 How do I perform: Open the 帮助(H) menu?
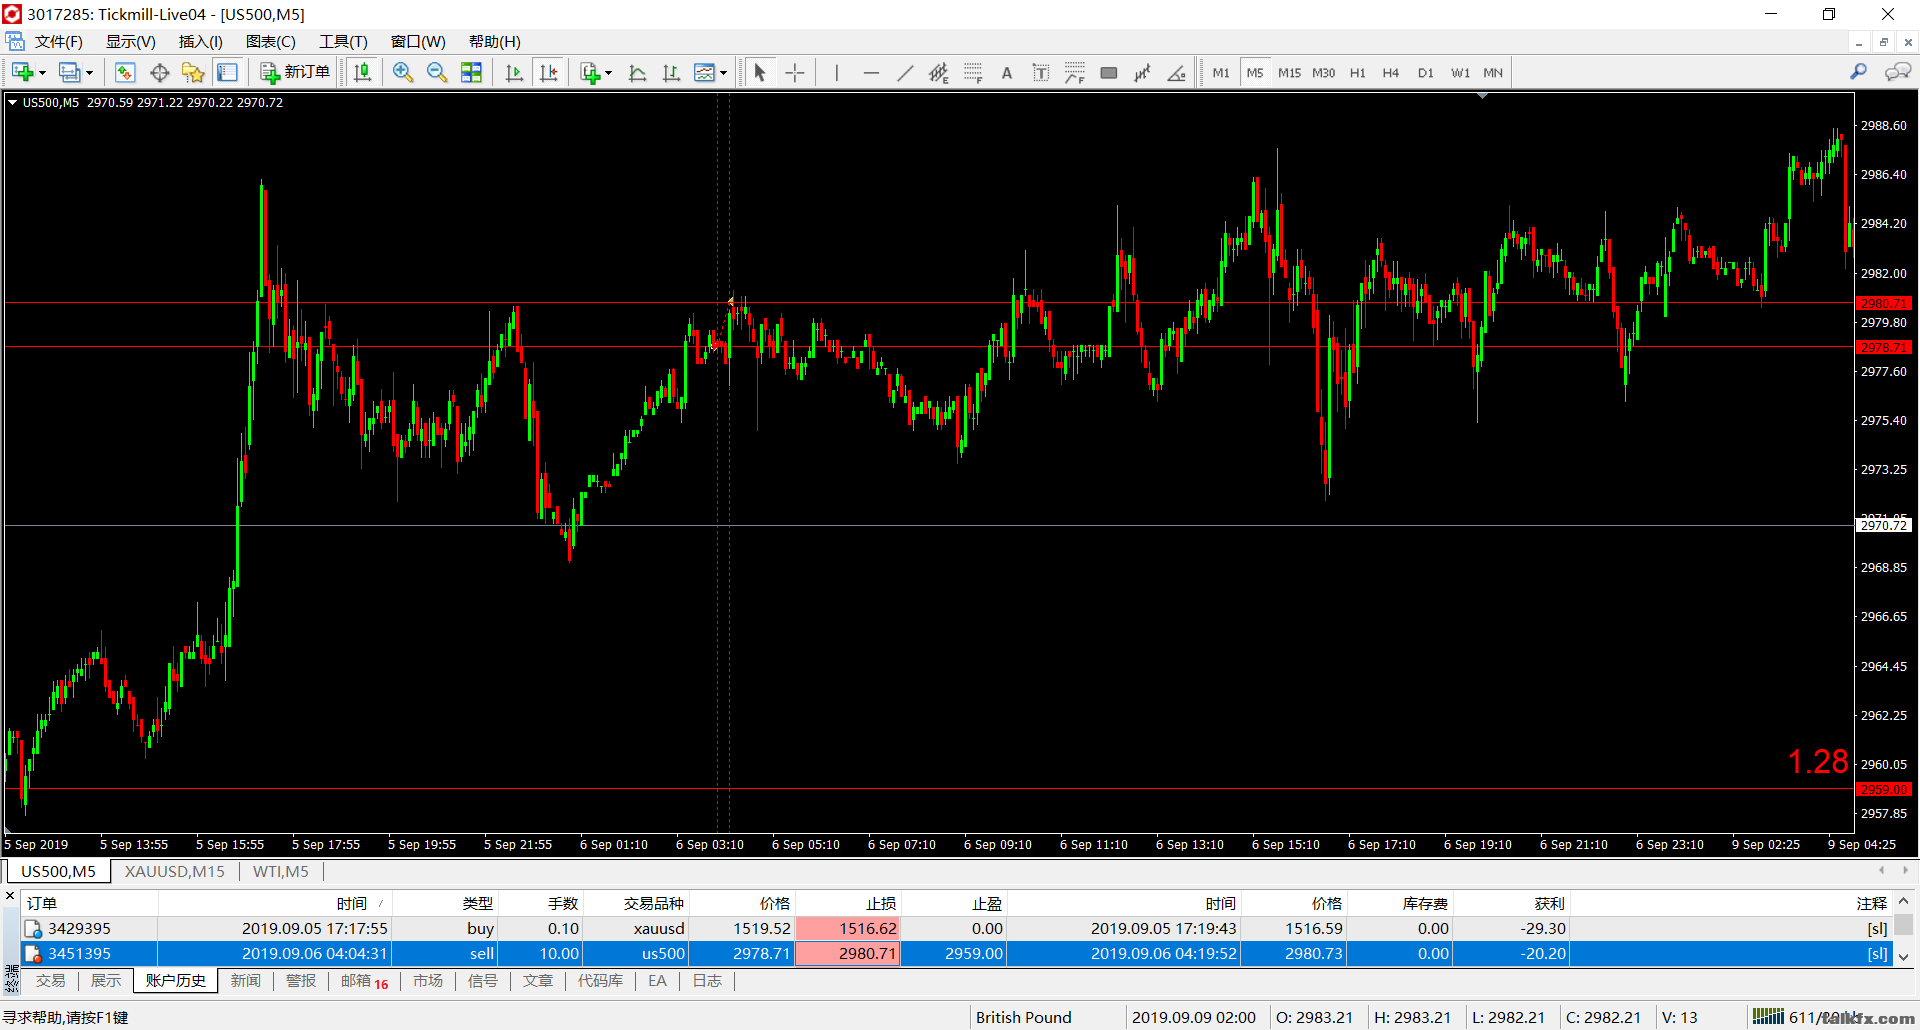(494, 41)
